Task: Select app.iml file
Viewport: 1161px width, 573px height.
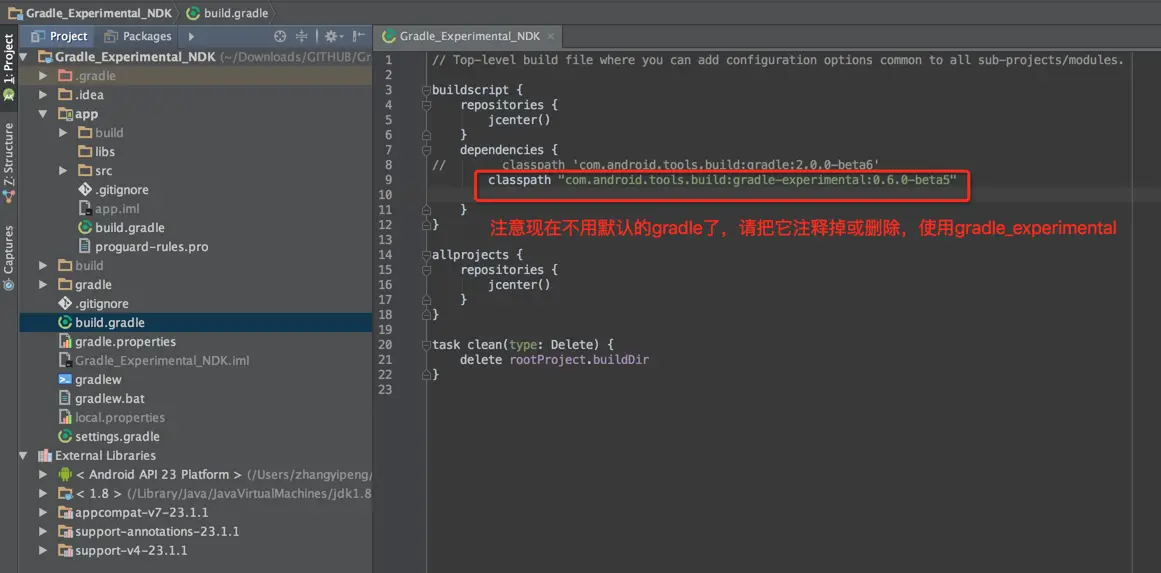Action: click(x=117, y=209)
